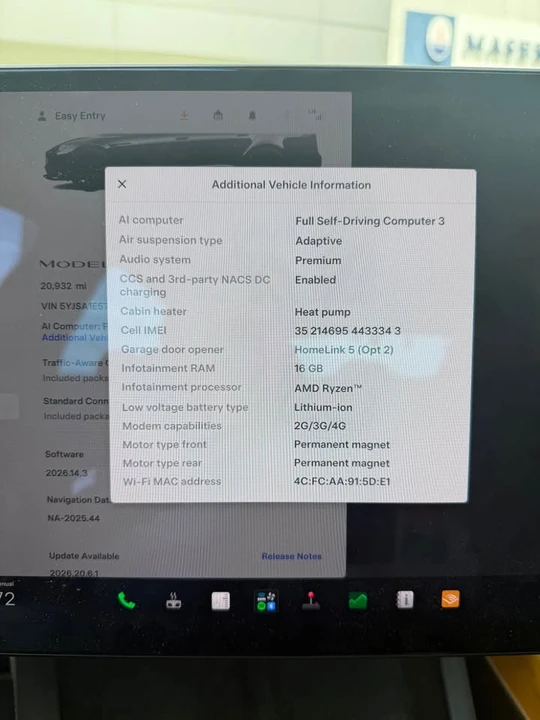
Task: Select the 'Heat pump' value
Action: pyautogui.click(x=322, y=312)
